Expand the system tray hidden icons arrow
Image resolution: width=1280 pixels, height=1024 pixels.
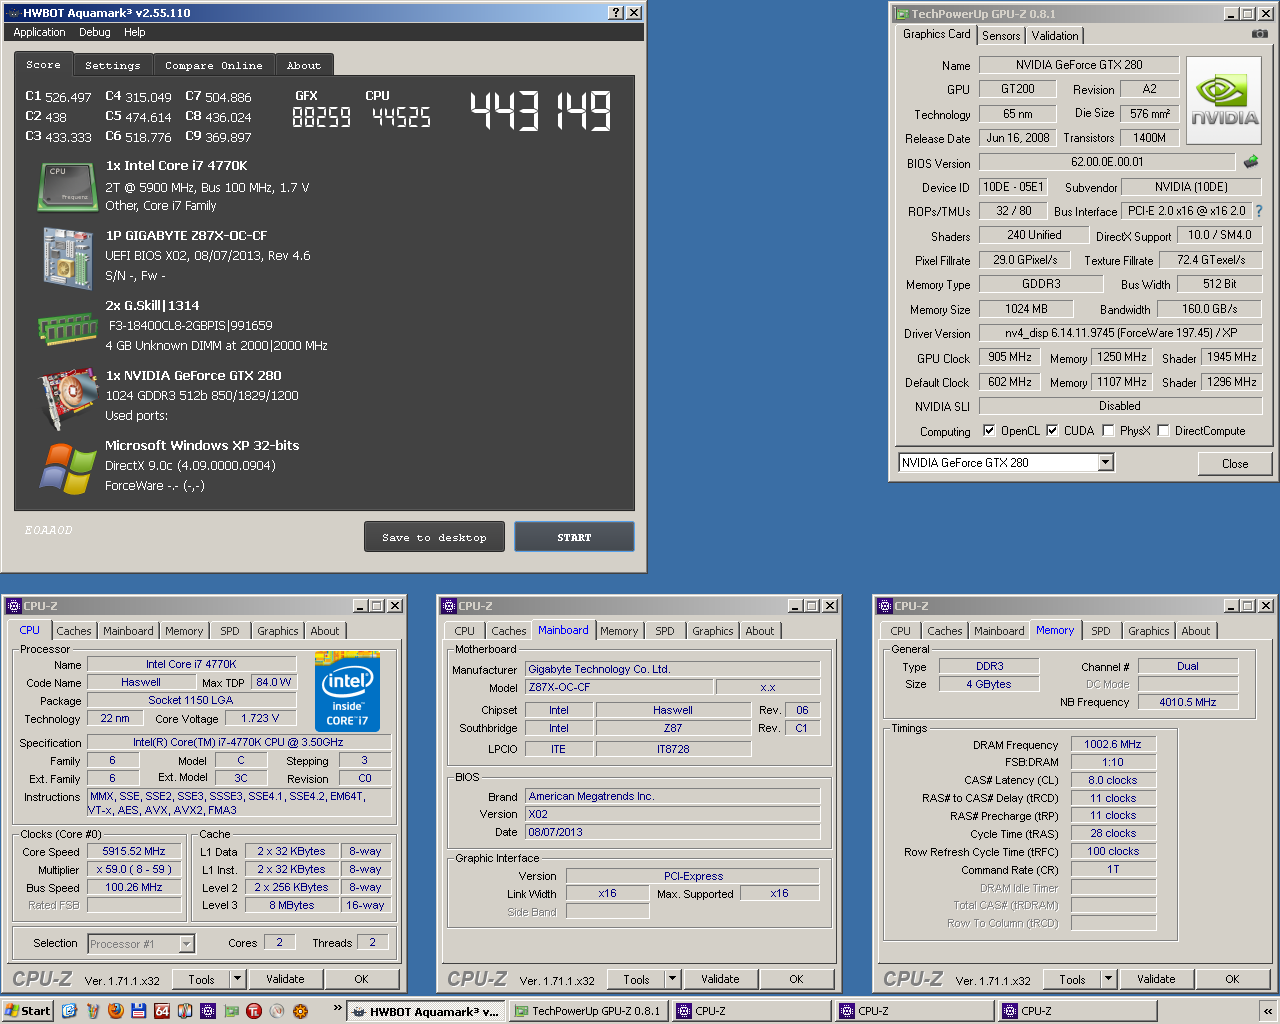(1268, 1011)
